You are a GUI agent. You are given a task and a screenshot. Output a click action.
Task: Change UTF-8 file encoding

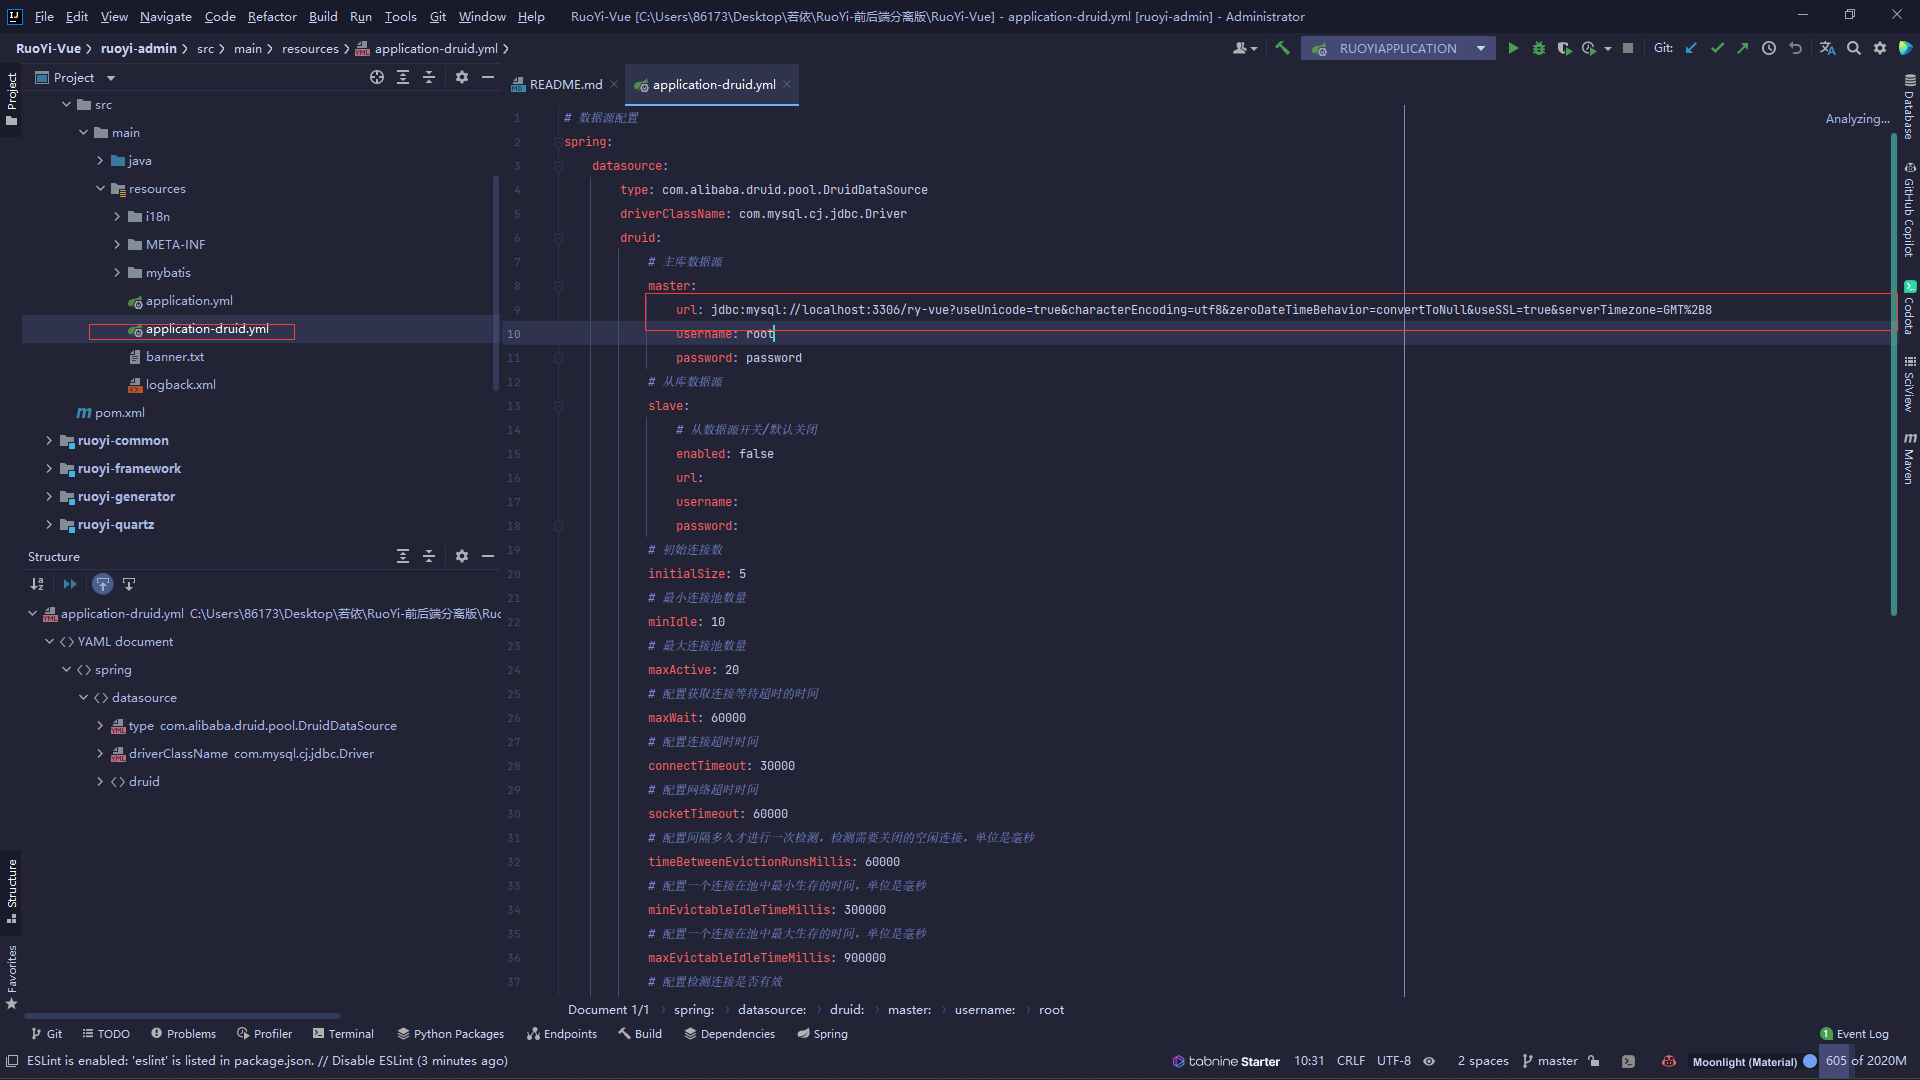(x=1394, y=1061)
